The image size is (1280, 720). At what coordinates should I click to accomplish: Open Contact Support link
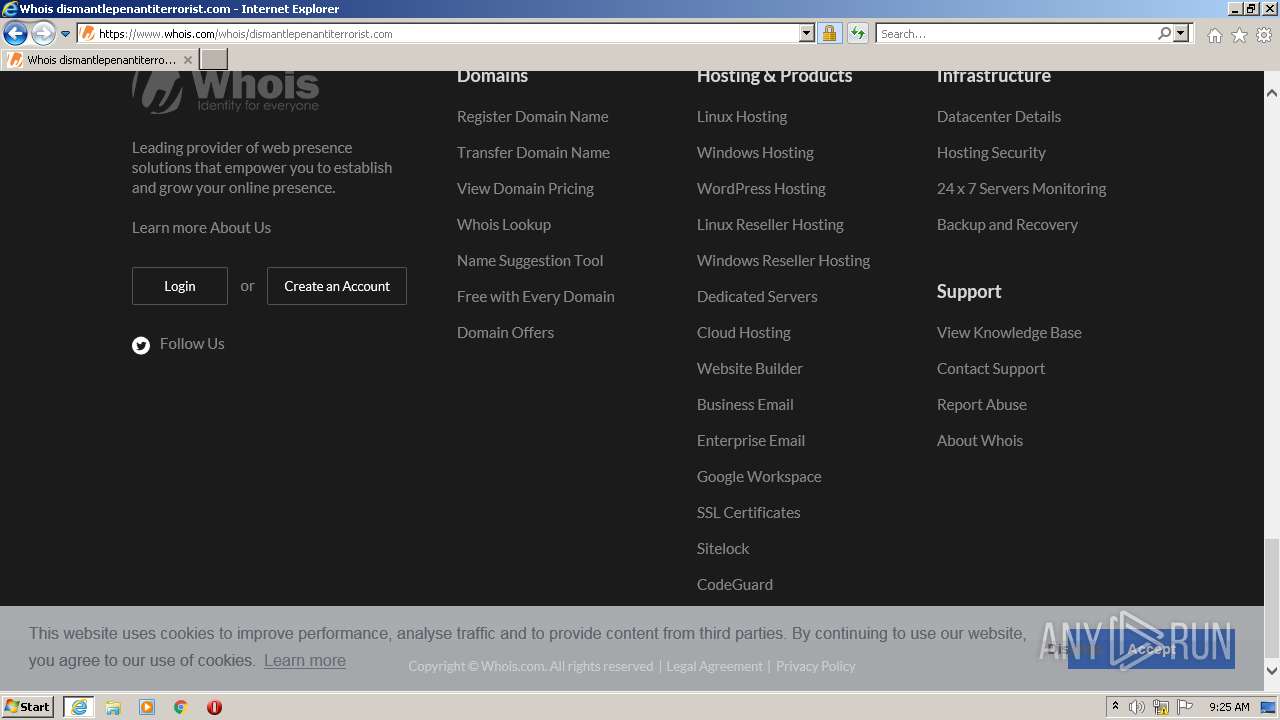tap(991, 369)
